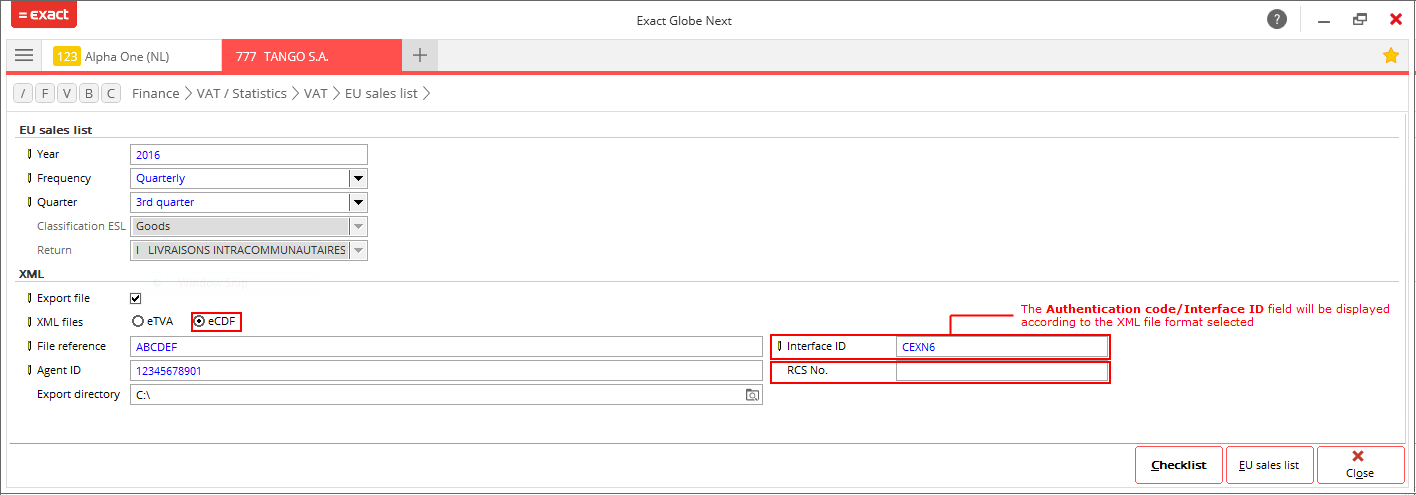Go to VAT breadcrumb item
Image resolution: width=1416 pixels, height=495 pixels.
[x=316, y=93]
